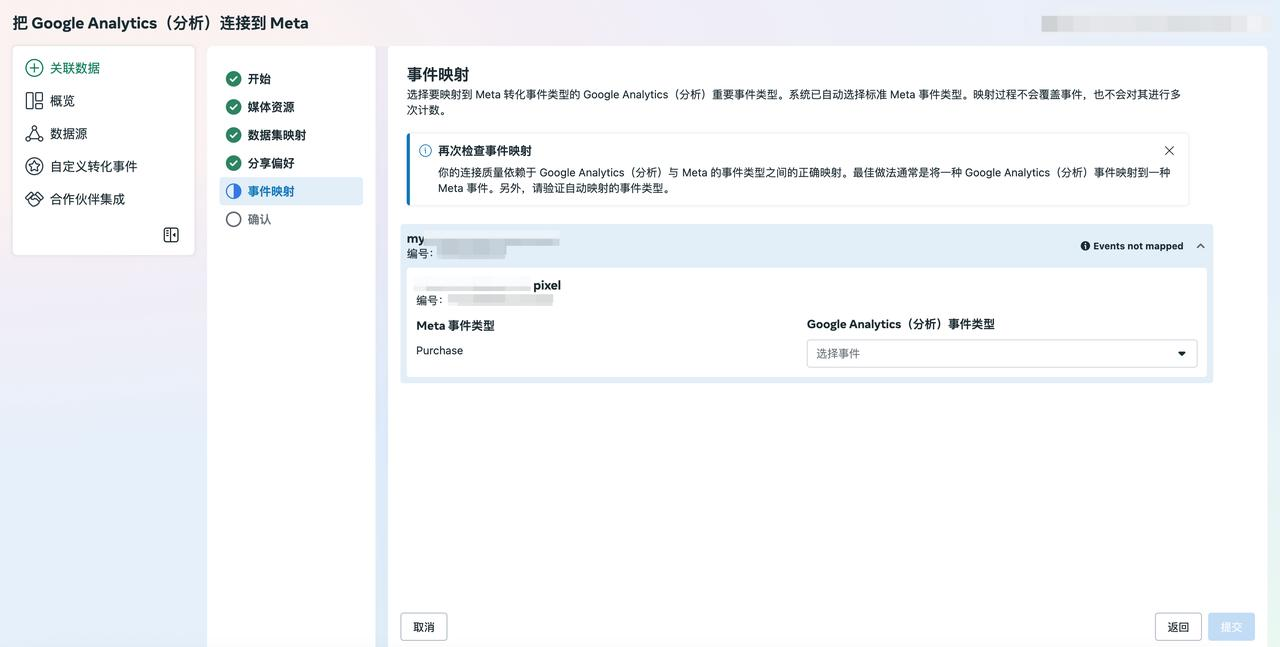Click the 分享偏好 step green checkmark
The width and height of the screenshot is (1280, 647).
click(233, 163)
